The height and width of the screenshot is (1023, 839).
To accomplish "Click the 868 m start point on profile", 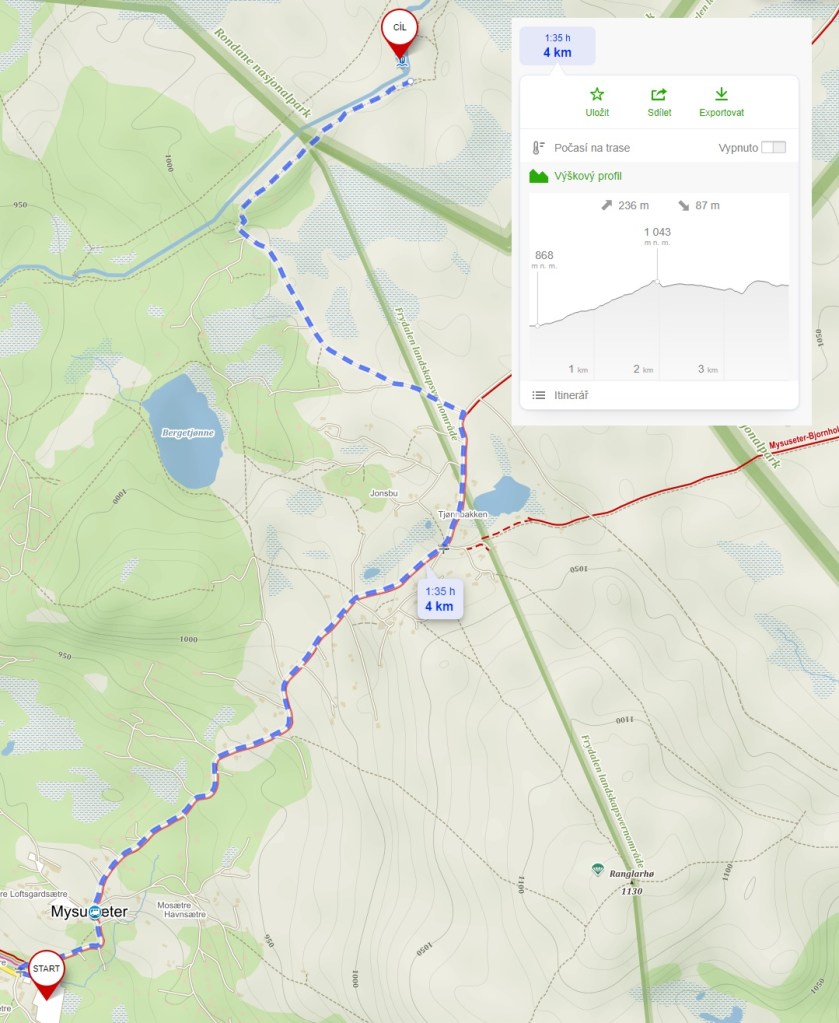I will coord(537,325).
